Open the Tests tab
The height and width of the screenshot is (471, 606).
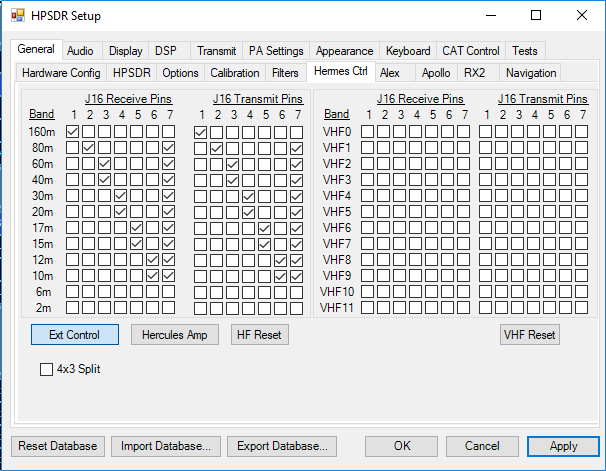coord(525,51)
